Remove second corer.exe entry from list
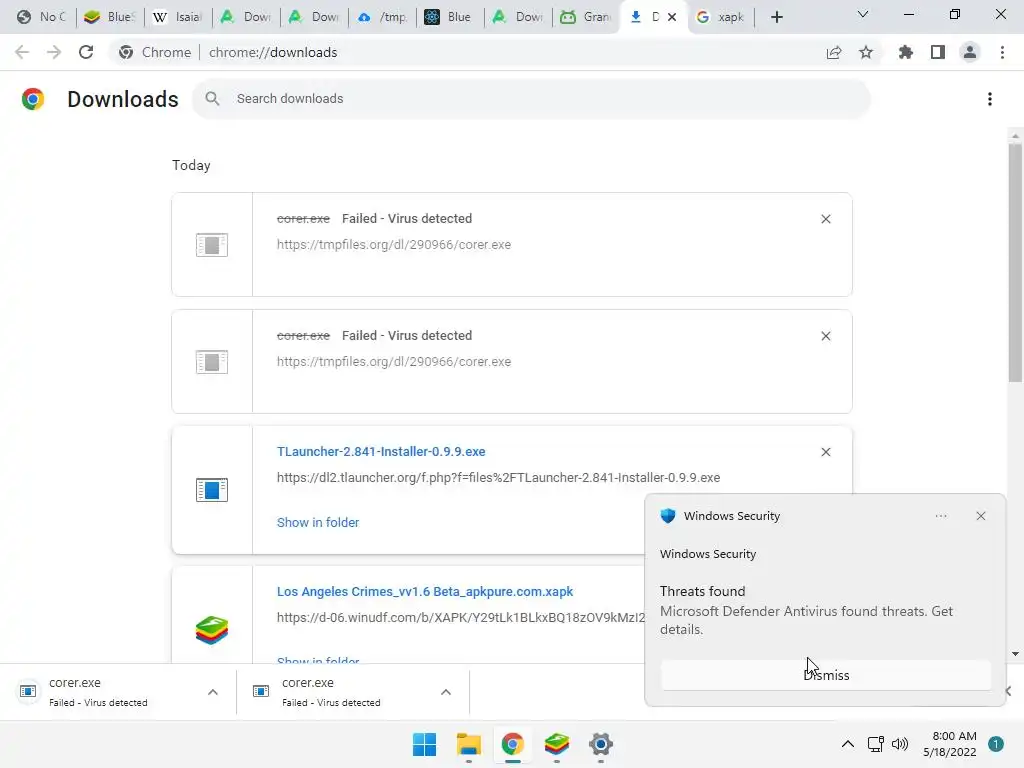This screenshot has height=768, width=1024. [x=825, y=336]
